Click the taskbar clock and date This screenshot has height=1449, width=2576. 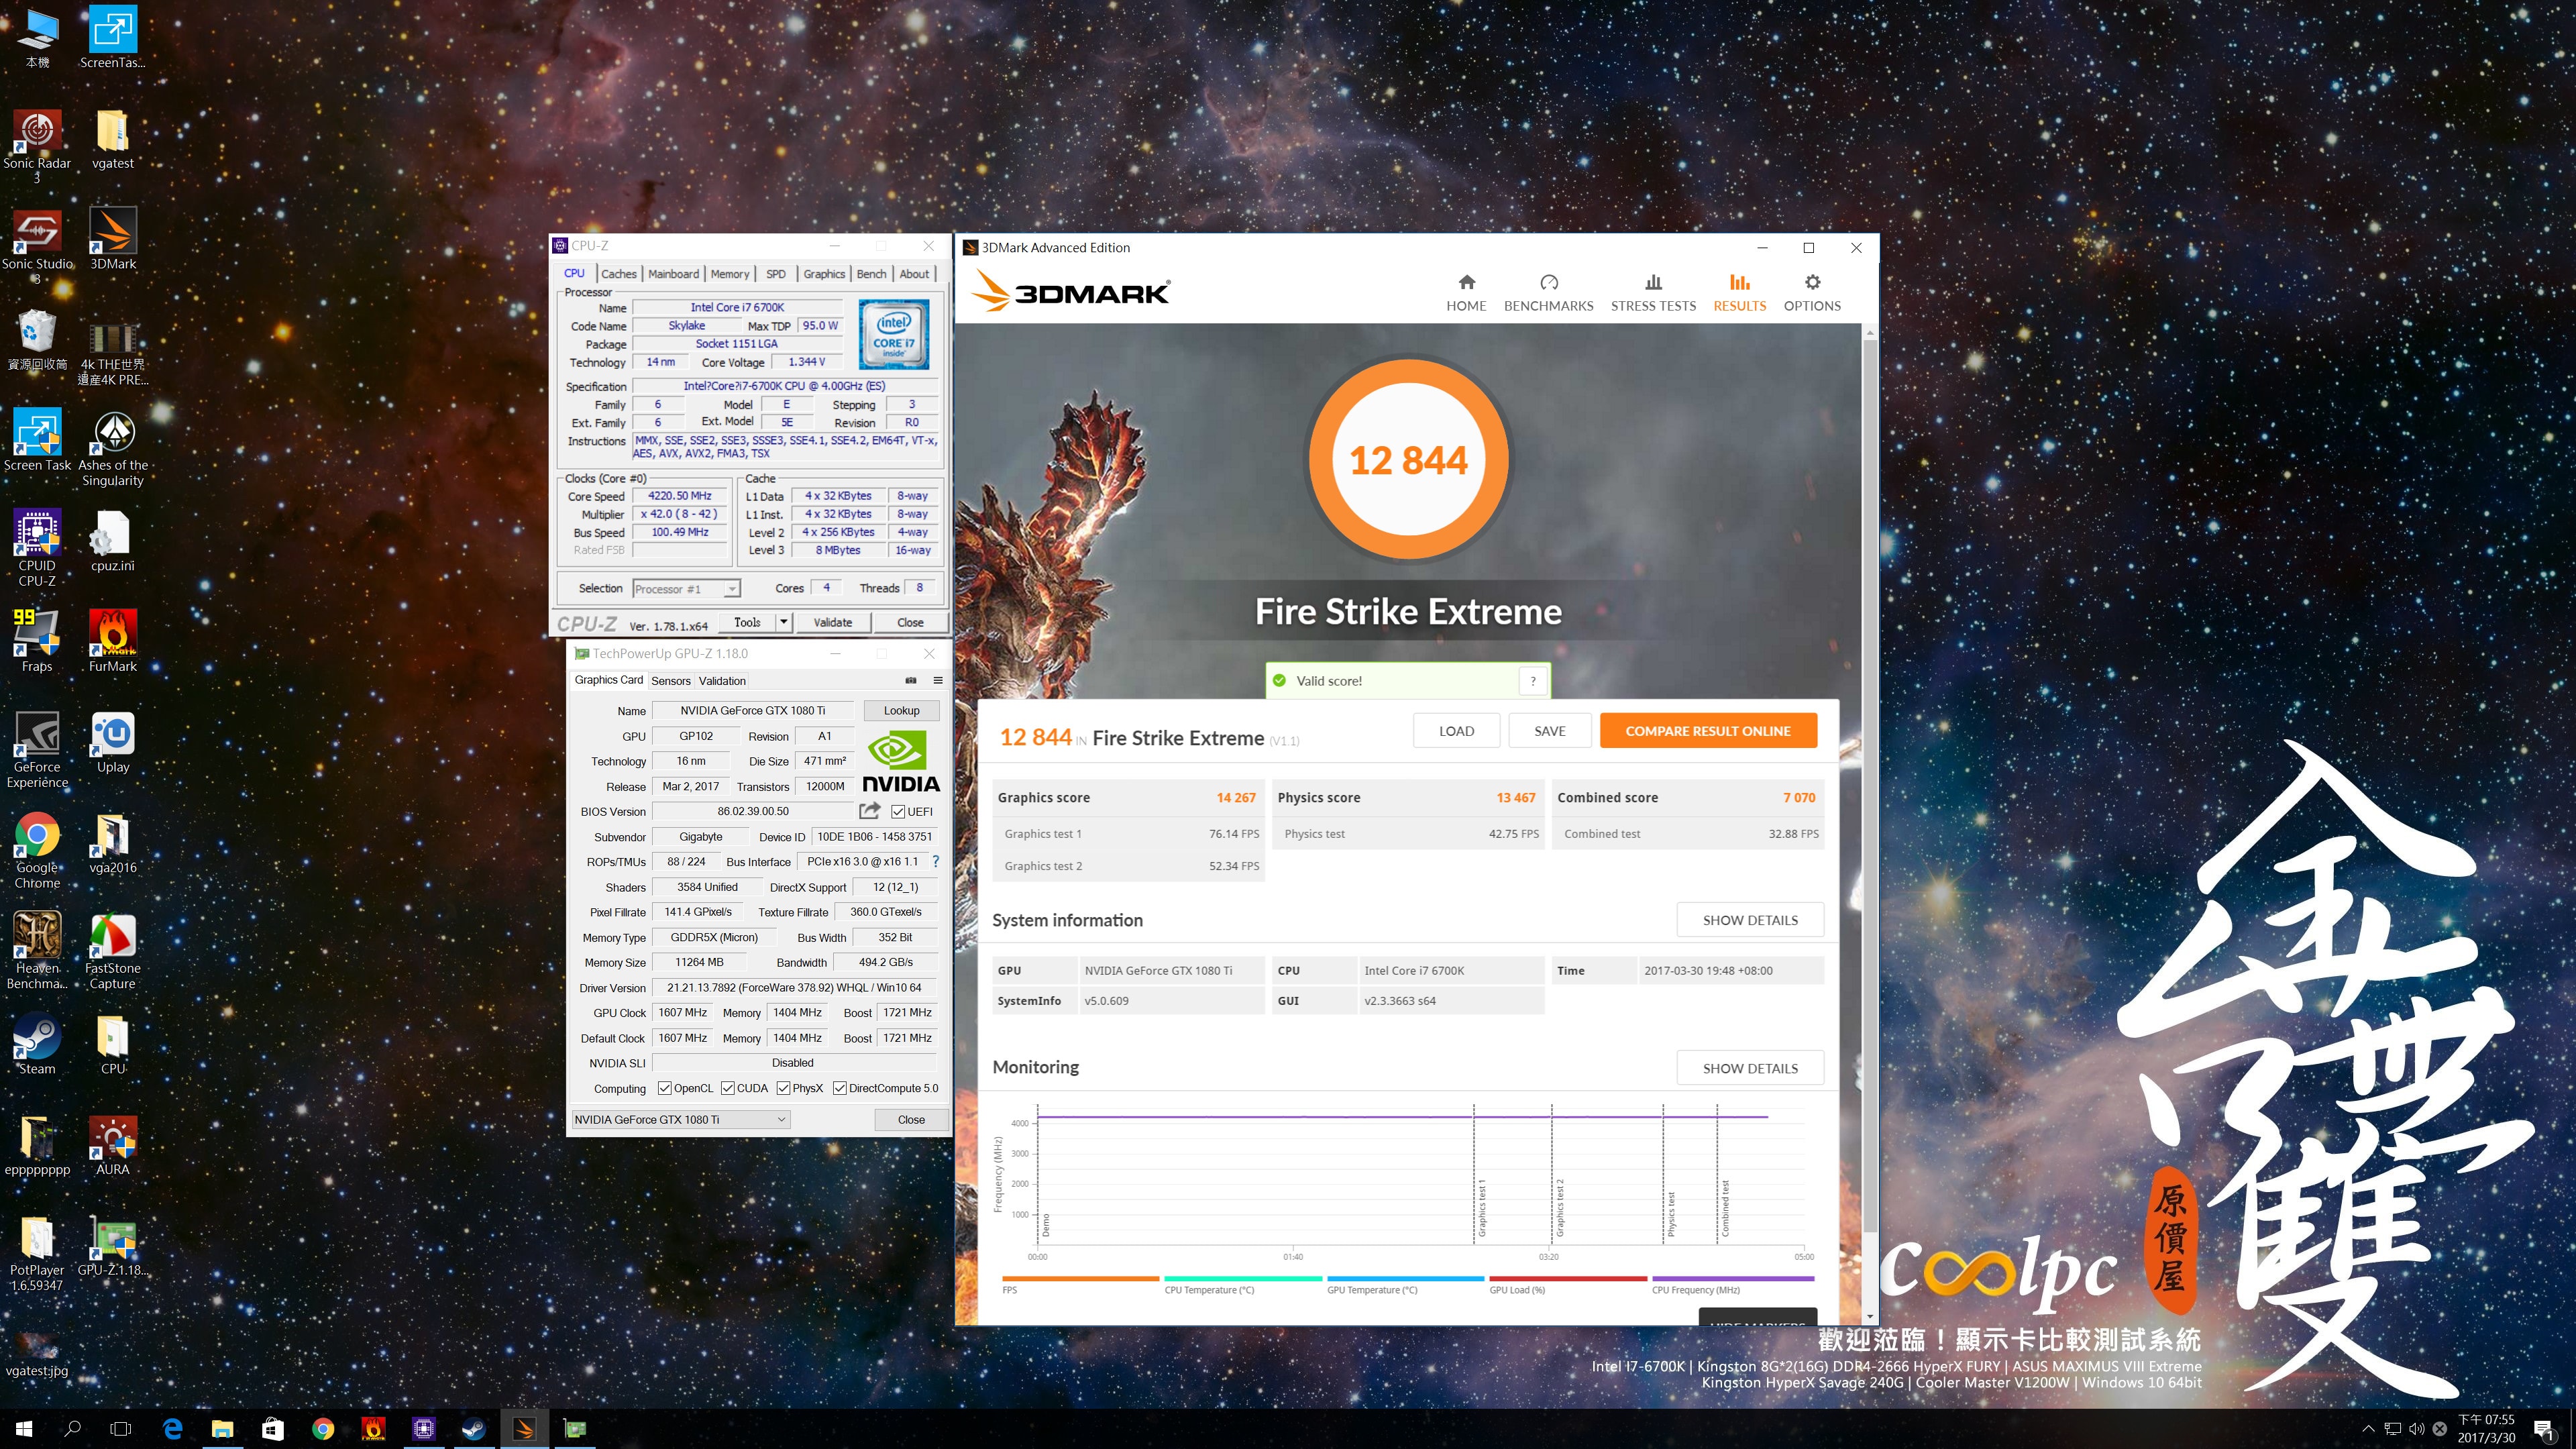pyautogui.click(x=2486, y=1429)
